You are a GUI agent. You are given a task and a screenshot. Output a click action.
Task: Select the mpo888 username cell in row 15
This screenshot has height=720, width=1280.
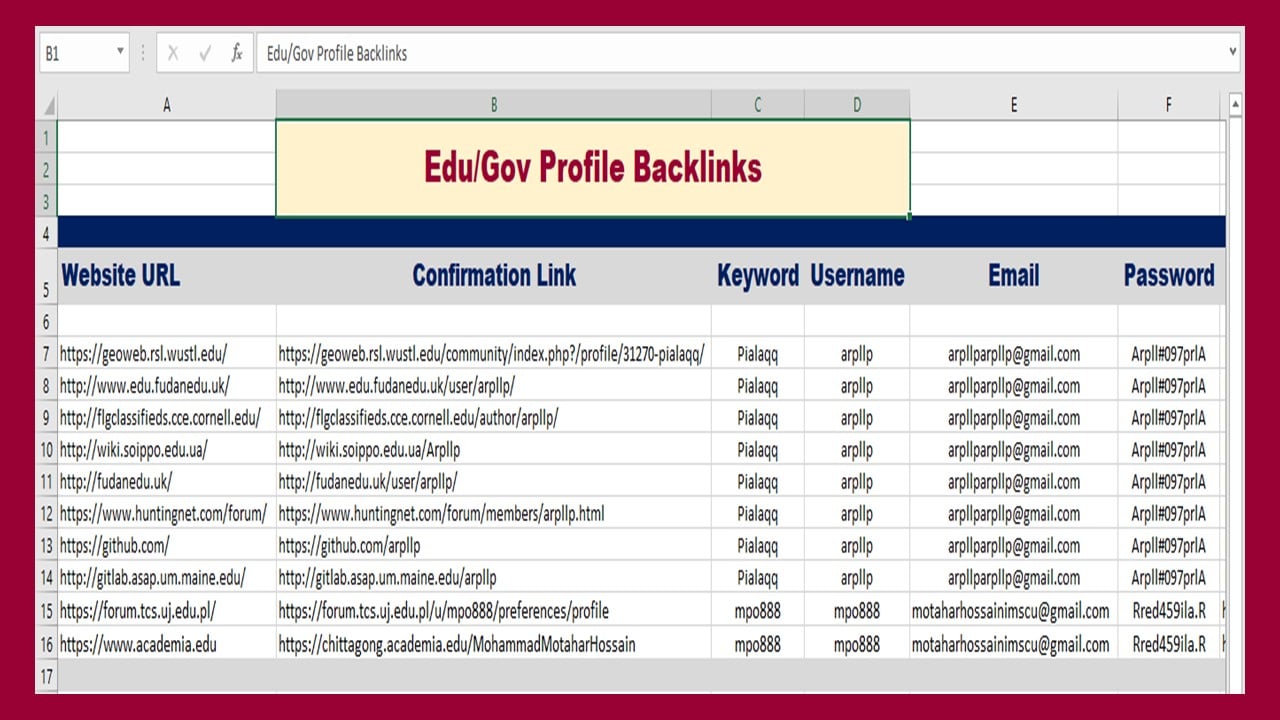click(857, 610)
